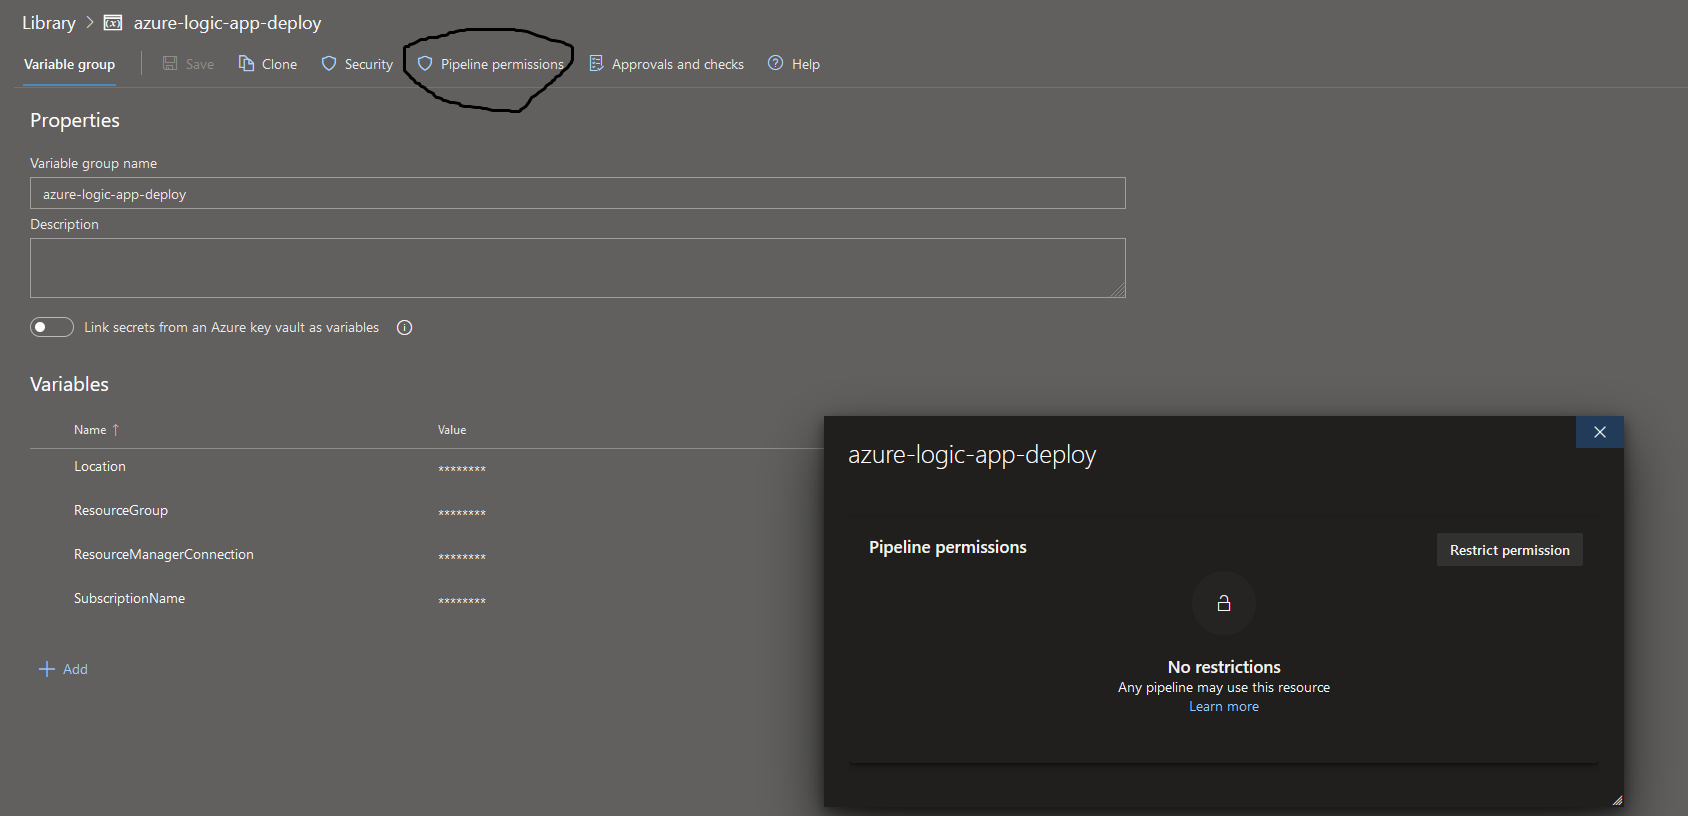Click into the Description text area
The height and width of the screenshot is (816, 1688).
click(578, 268)
